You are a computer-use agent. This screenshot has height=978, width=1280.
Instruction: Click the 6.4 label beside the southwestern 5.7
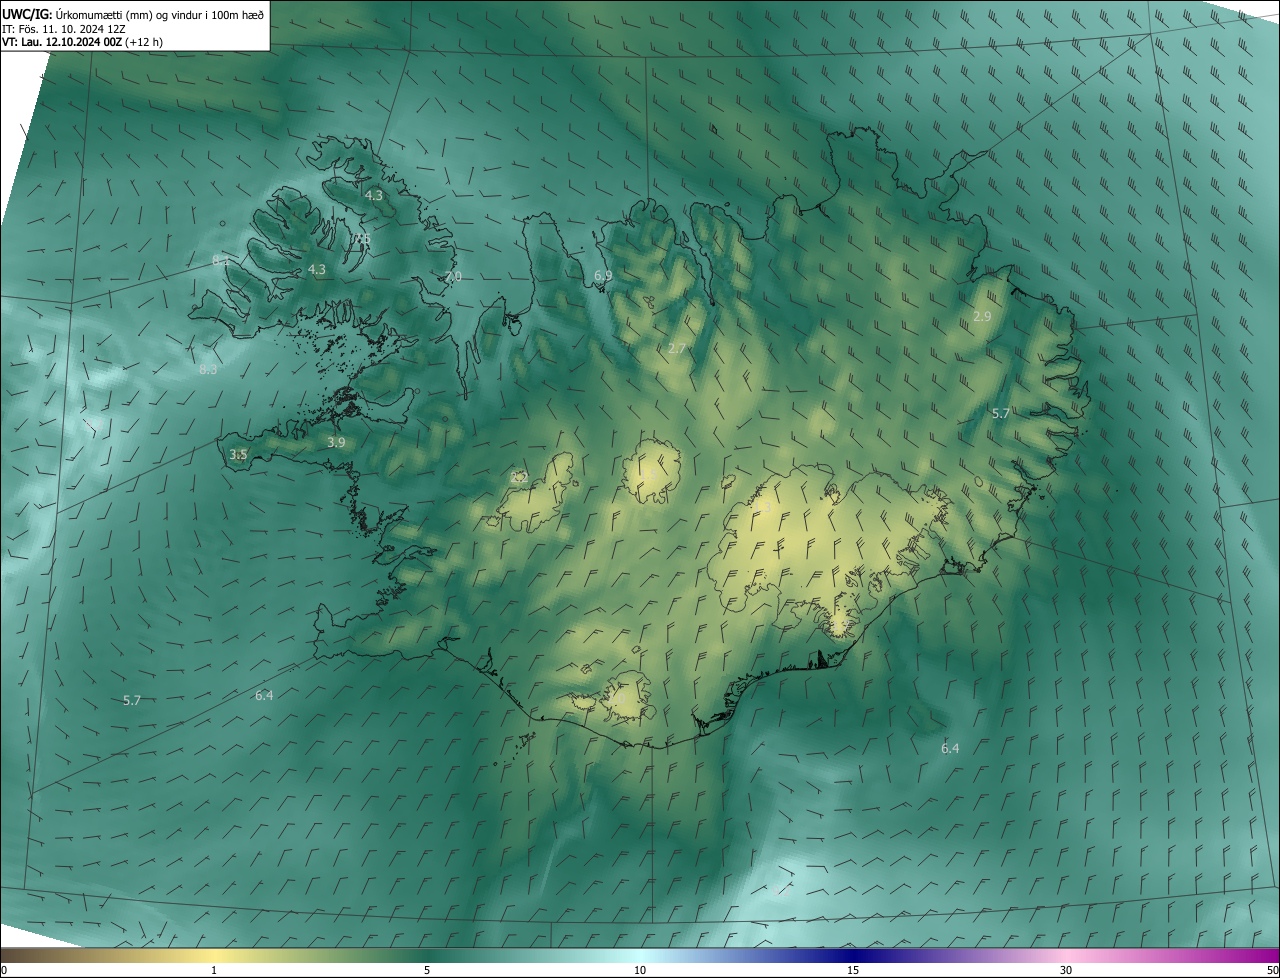coord(264,695)
